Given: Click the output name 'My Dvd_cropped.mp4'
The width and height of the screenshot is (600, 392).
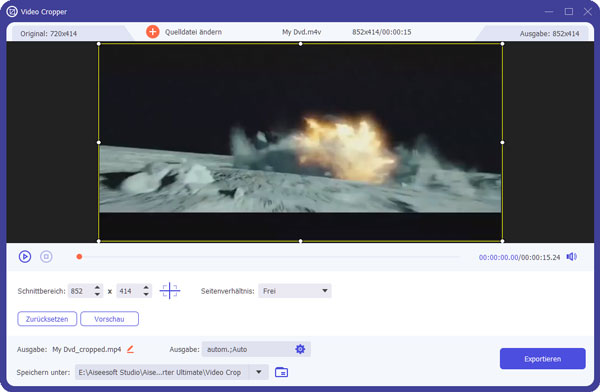Looking at the screenshot, I should click(x=87, y=350).
